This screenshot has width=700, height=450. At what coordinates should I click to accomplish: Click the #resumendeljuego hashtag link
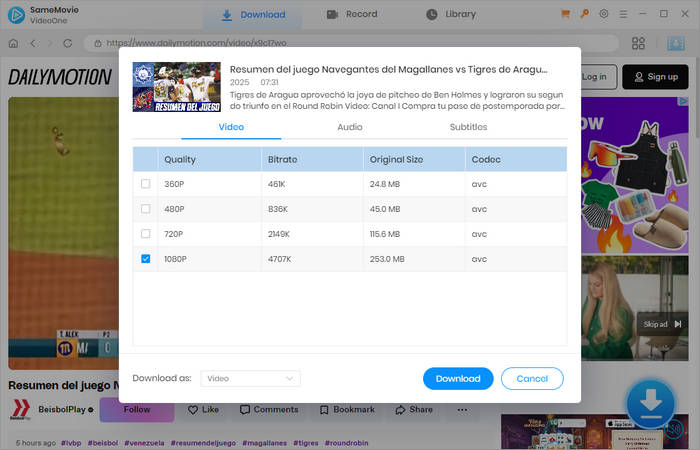pos(203,443)
